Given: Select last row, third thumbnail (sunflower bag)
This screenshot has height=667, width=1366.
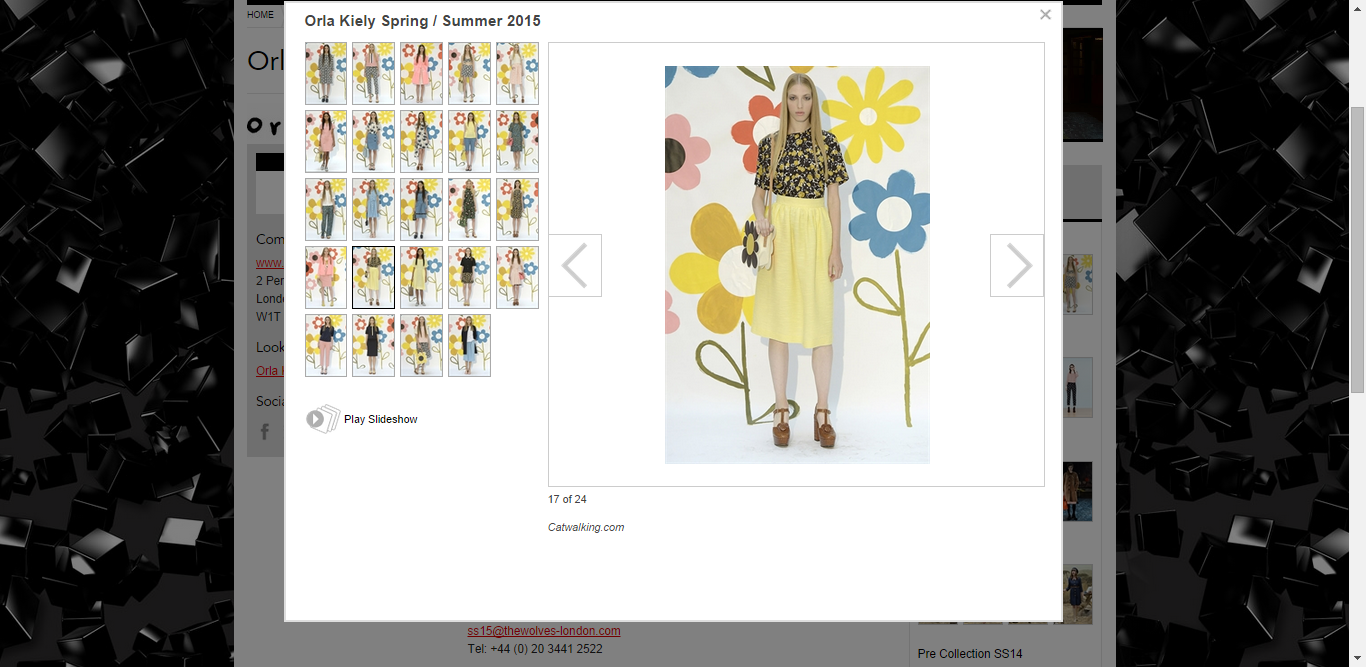Looking at the screenshot, I should pyautogui.click(x=421, y=345).
